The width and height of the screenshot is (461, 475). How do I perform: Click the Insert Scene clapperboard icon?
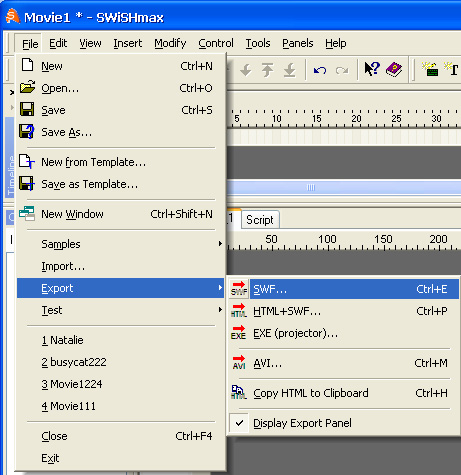click(x=430, y=69)
